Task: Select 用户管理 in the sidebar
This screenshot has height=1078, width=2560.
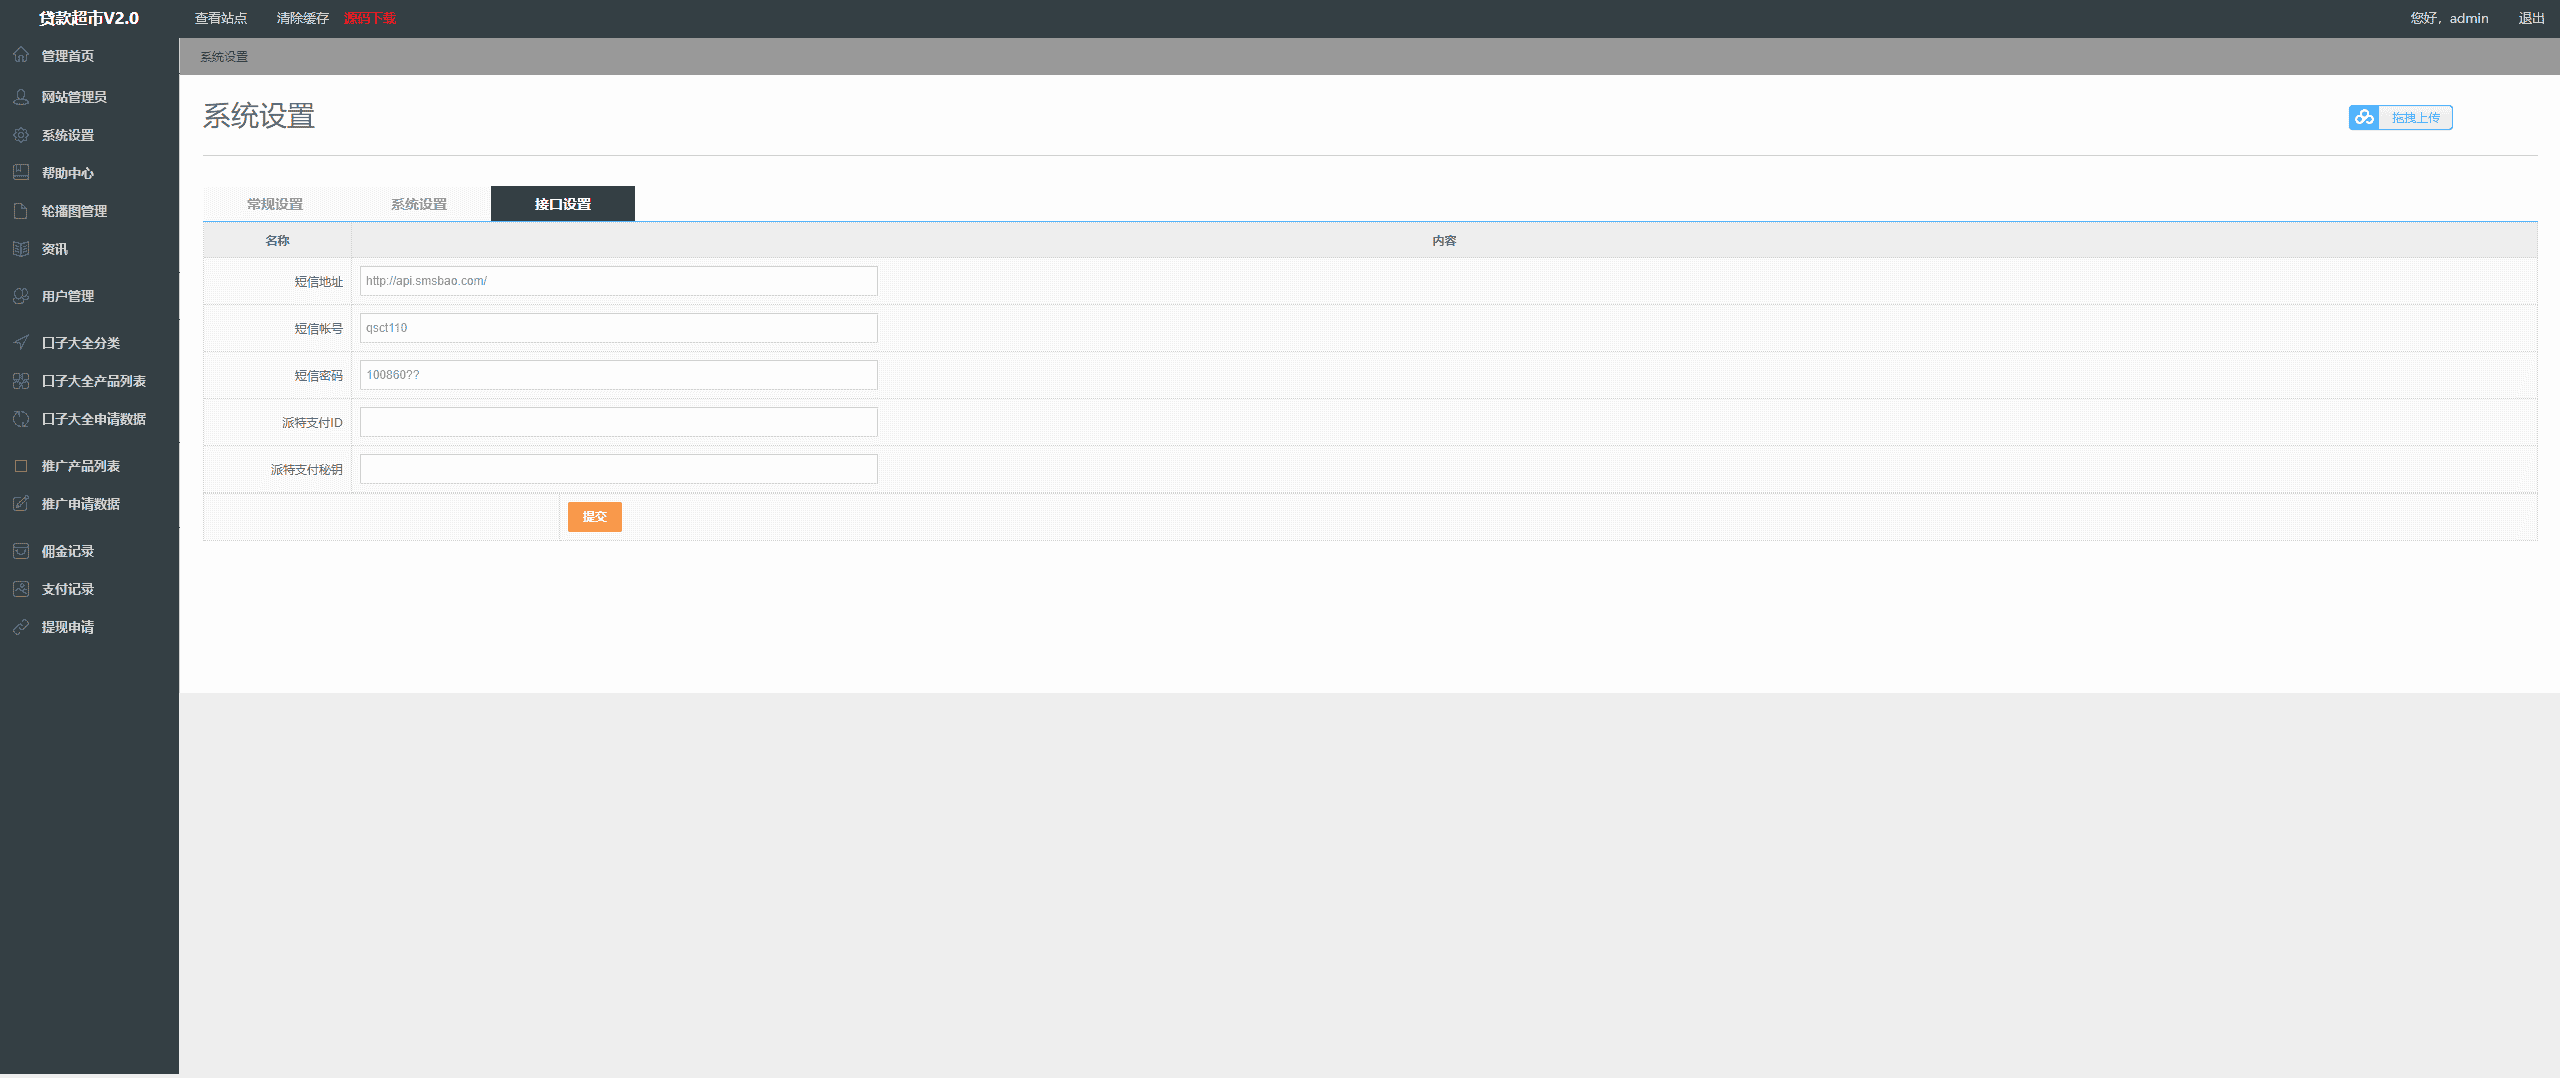Action: 68,296
